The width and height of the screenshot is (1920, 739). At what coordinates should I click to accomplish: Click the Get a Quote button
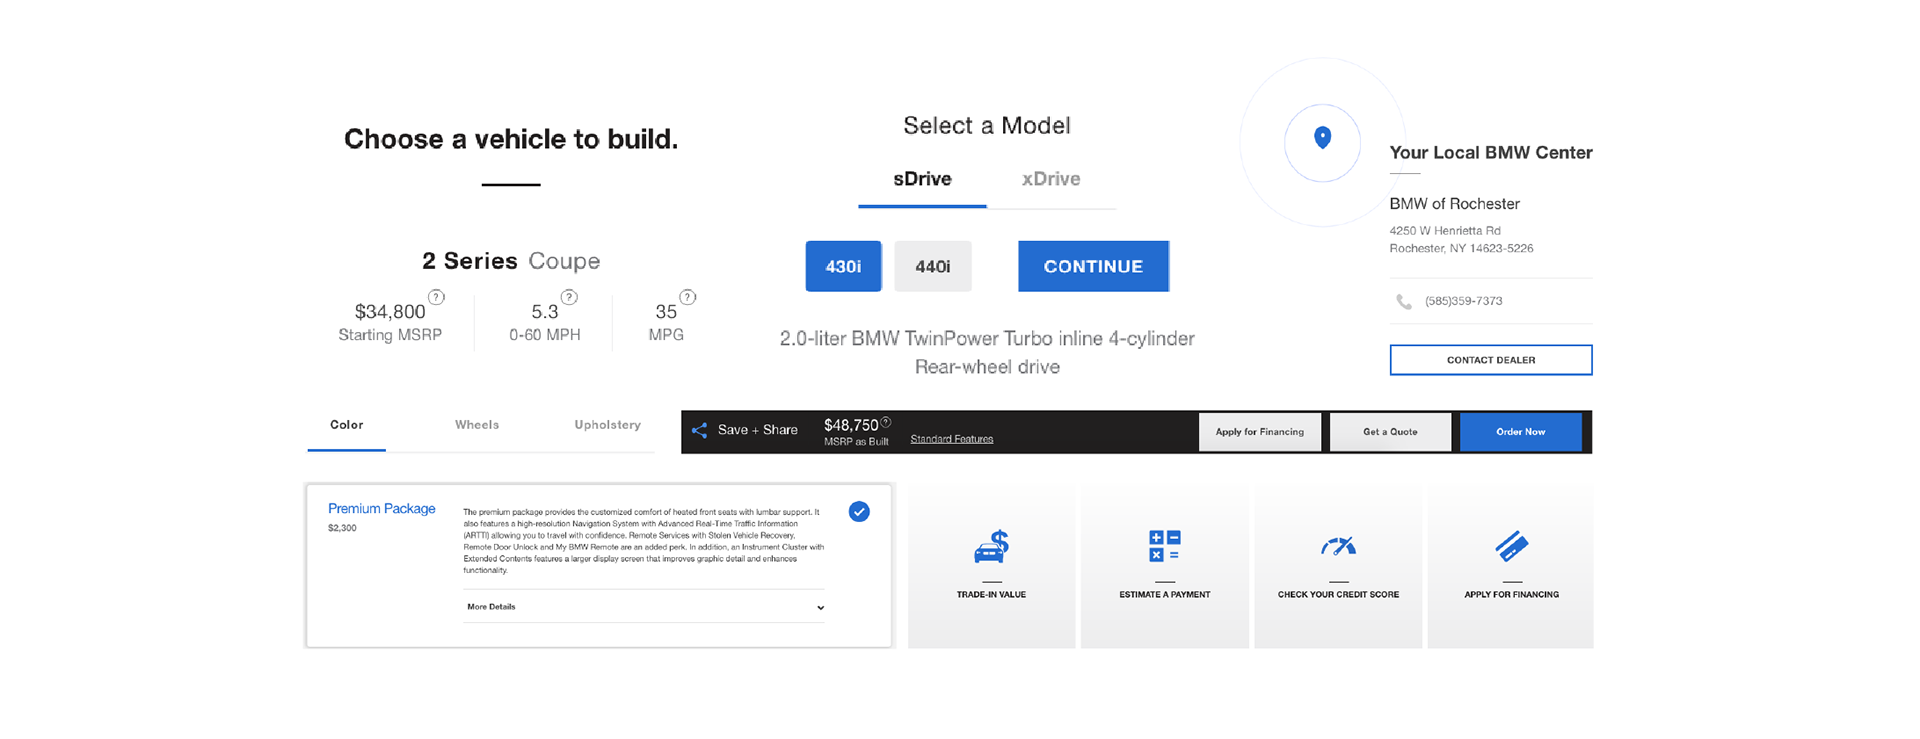click(x=1390, y=432)
